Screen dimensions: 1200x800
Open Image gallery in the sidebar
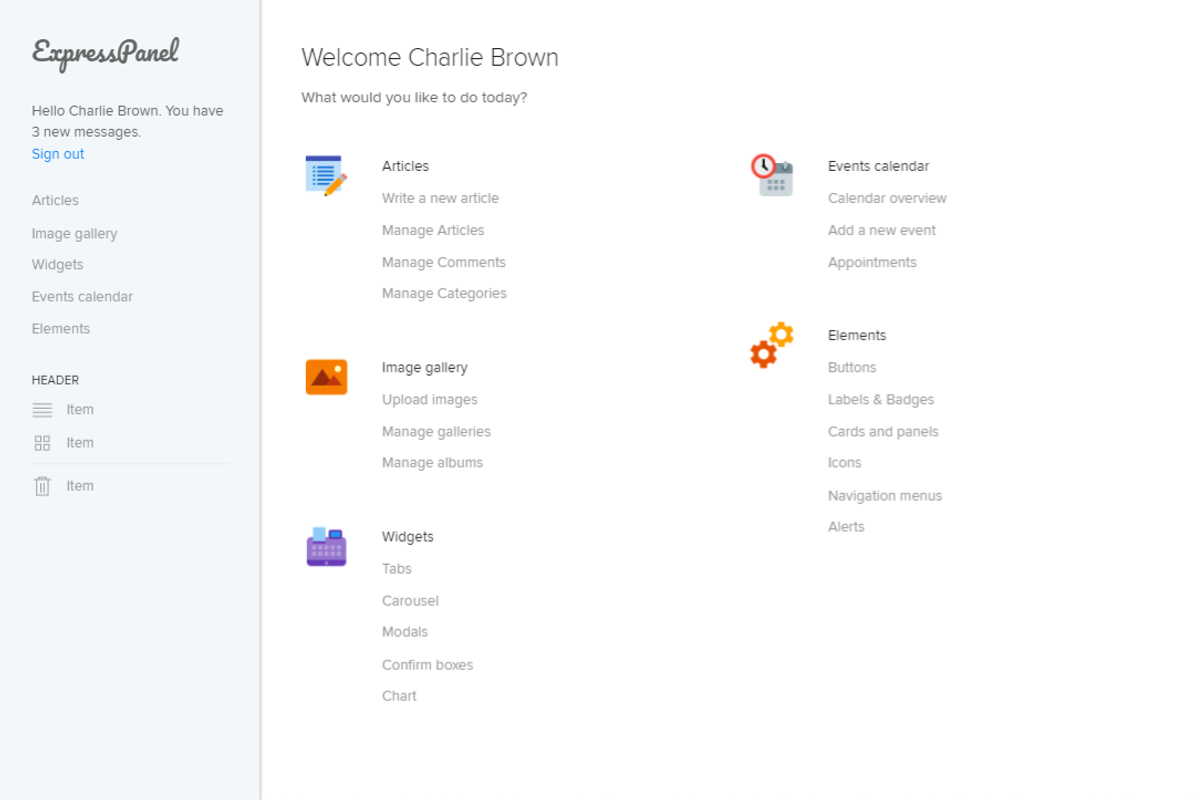coord(74,233)
